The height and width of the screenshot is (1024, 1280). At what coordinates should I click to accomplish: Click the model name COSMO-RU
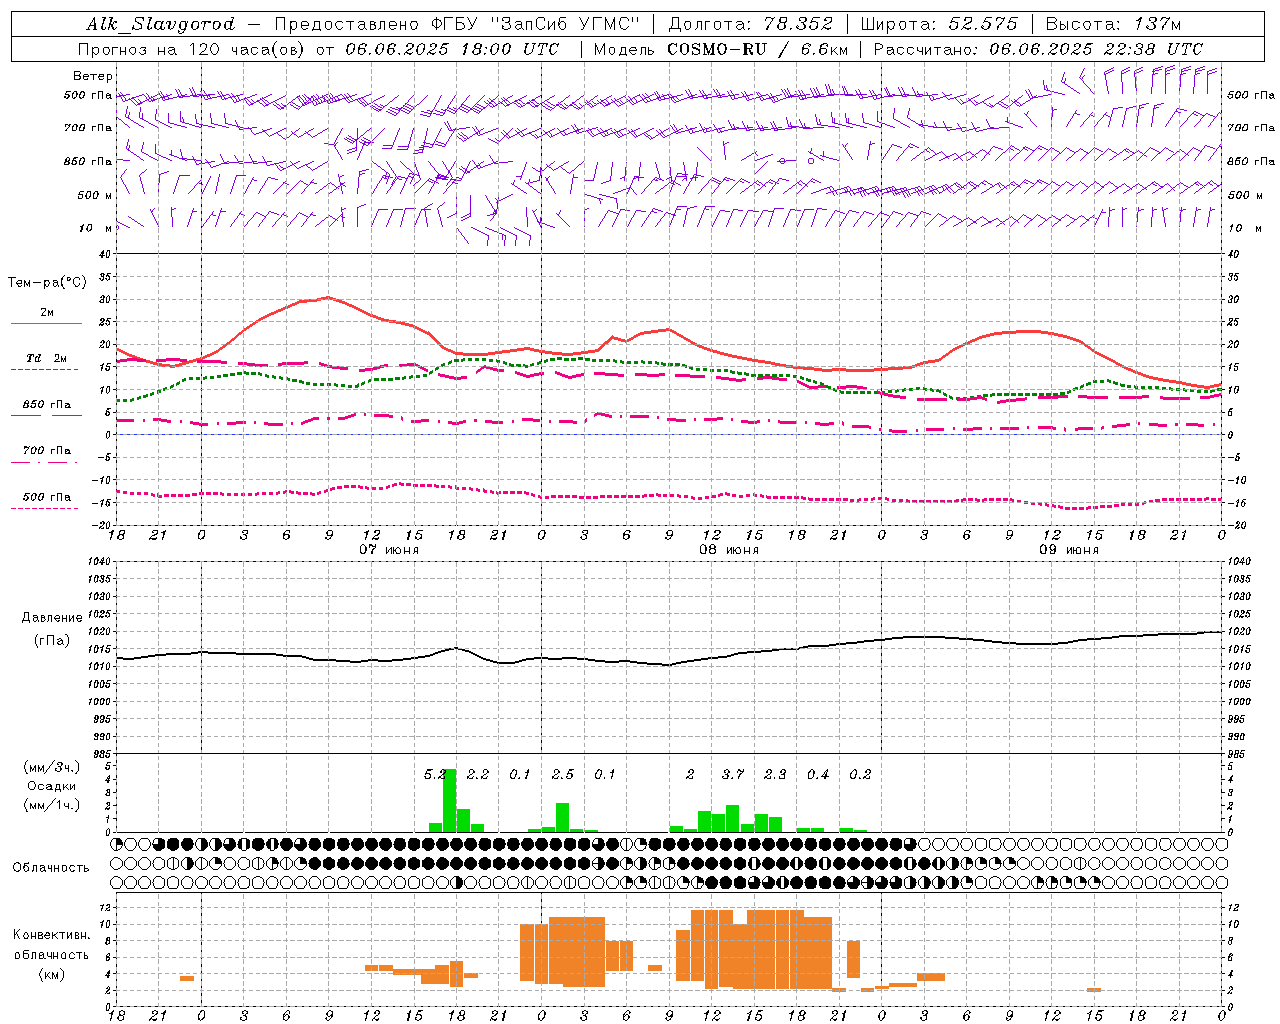coord(717,49)
